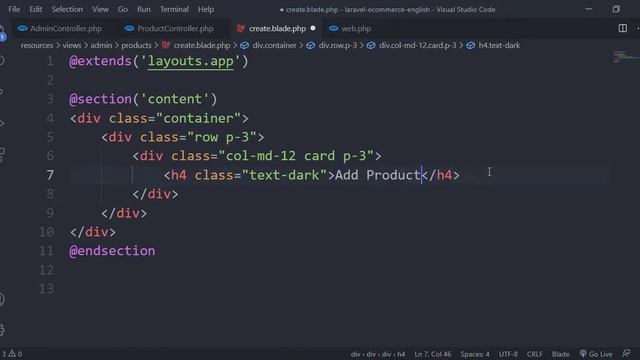640x360 pixels.
Task: Click the 'Blade' language mode selector
Action: point(560,354)
